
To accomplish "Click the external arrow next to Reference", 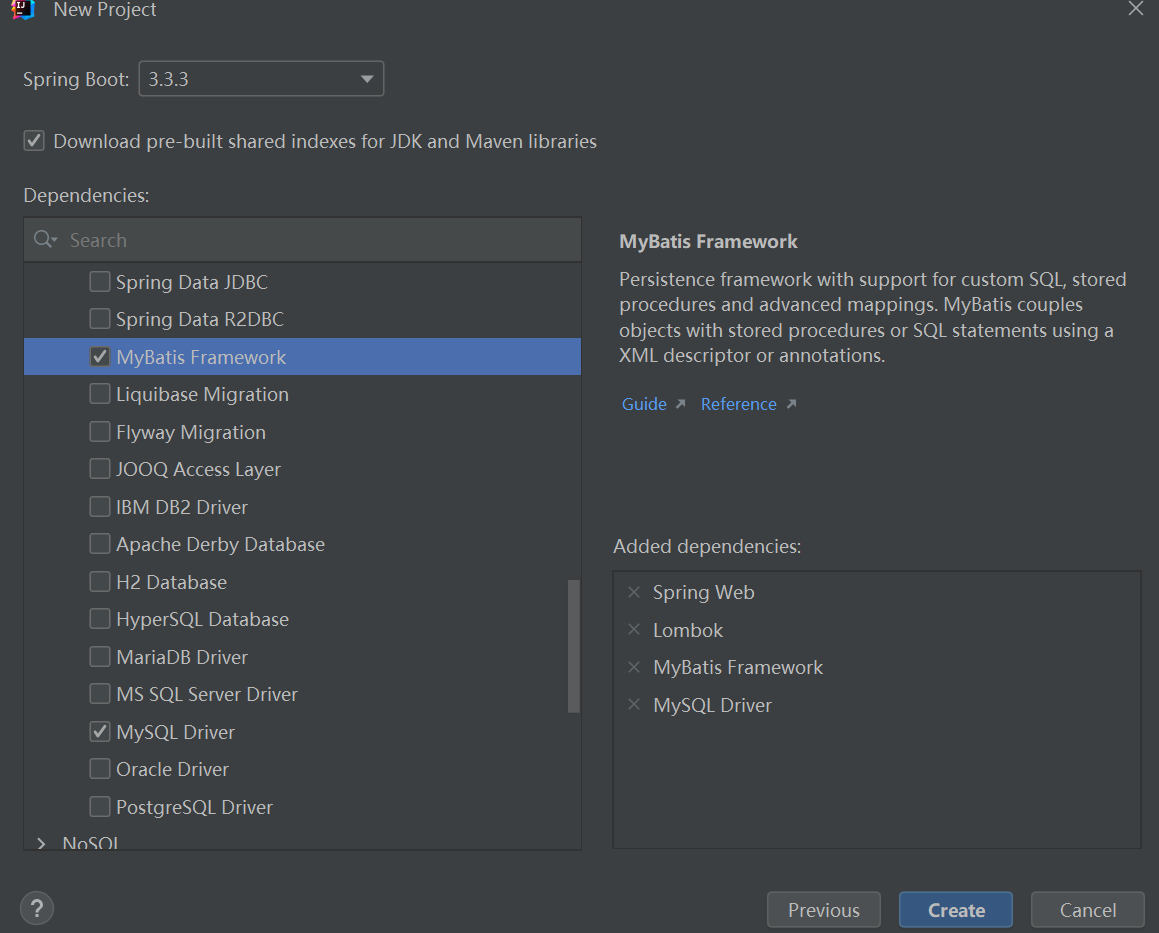I will click(791, 404).
